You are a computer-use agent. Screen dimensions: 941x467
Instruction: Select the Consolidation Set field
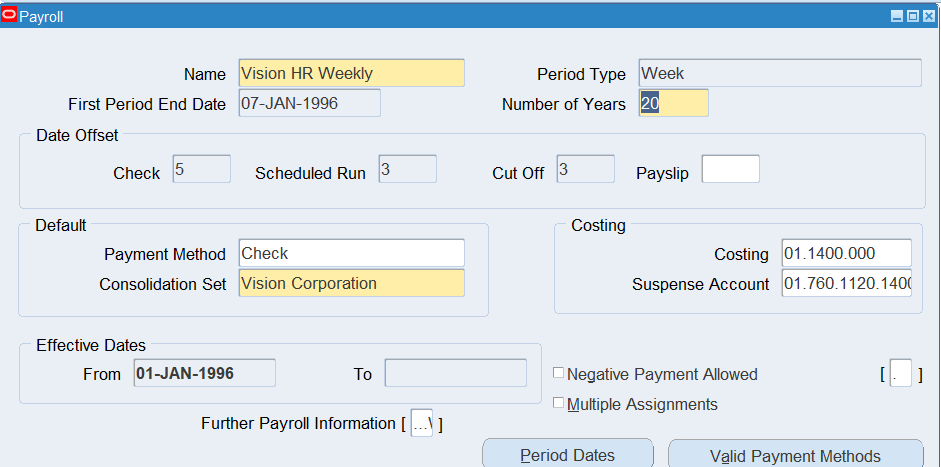tap(351, 283)
